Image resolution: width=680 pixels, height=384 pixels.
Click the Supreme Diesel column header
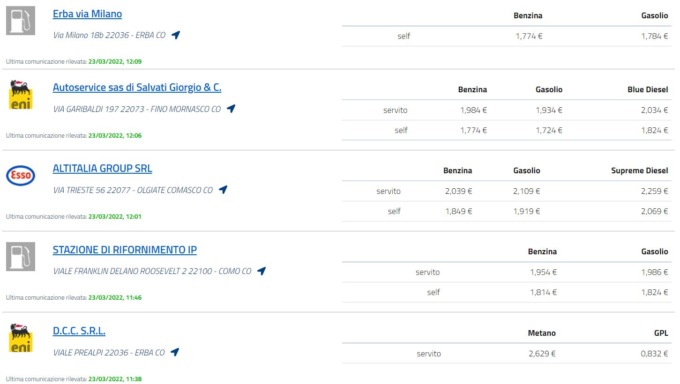click(640, 171)
